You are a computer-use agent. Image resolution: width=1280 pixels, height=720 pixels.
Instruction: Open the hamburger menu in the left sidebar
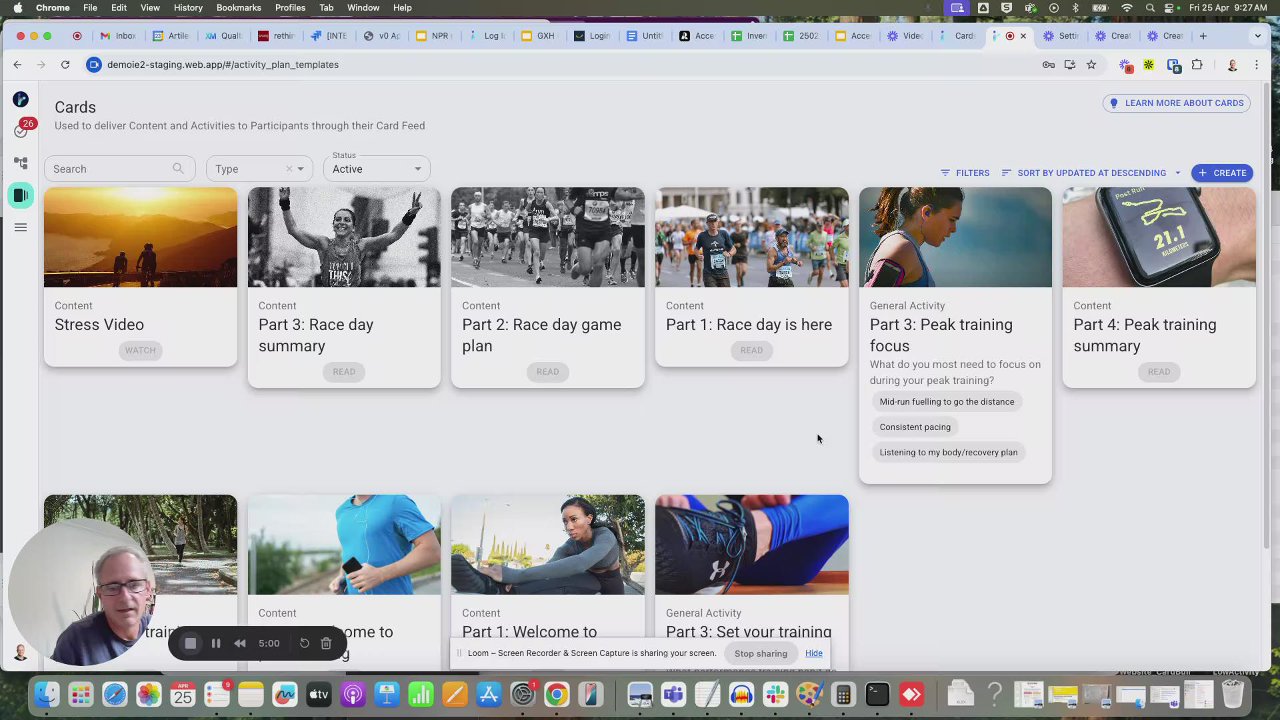(x=21, y=227)
